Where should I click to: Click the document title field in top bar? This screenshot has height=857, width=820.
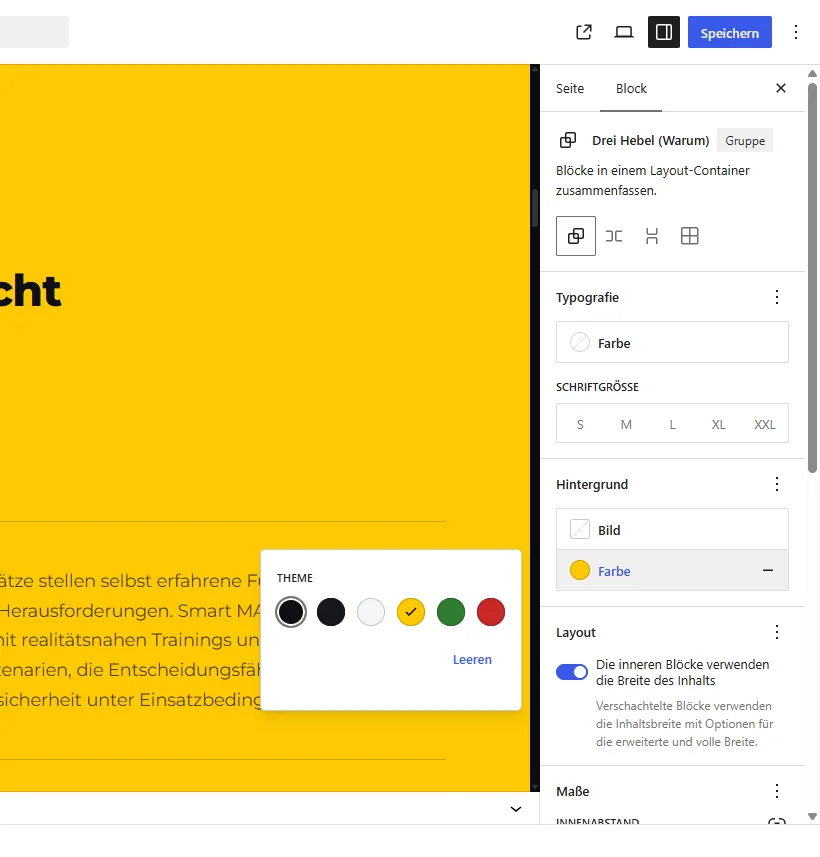click(34, 32)
